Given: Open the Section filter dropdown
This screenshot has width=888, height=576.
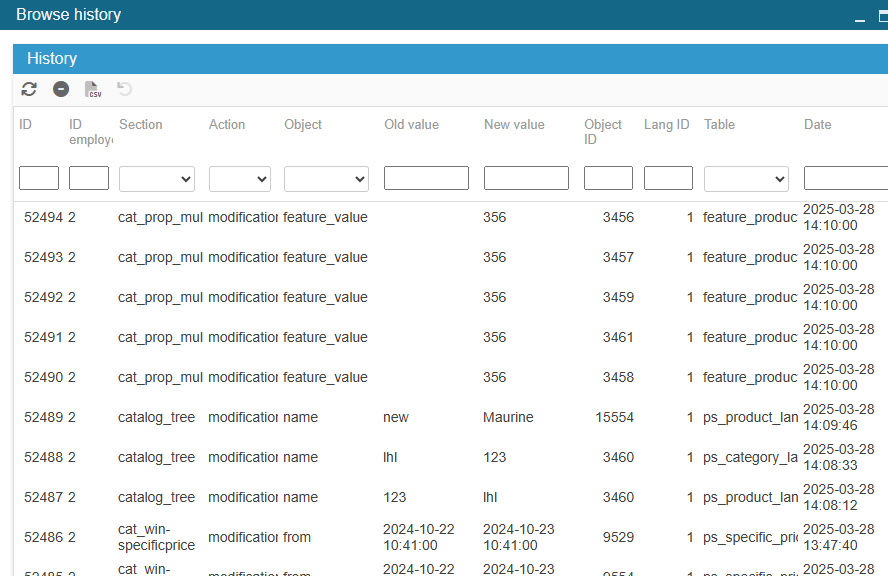Looking at the screenshot, I should pyautogui.click(x=157, y=179).
